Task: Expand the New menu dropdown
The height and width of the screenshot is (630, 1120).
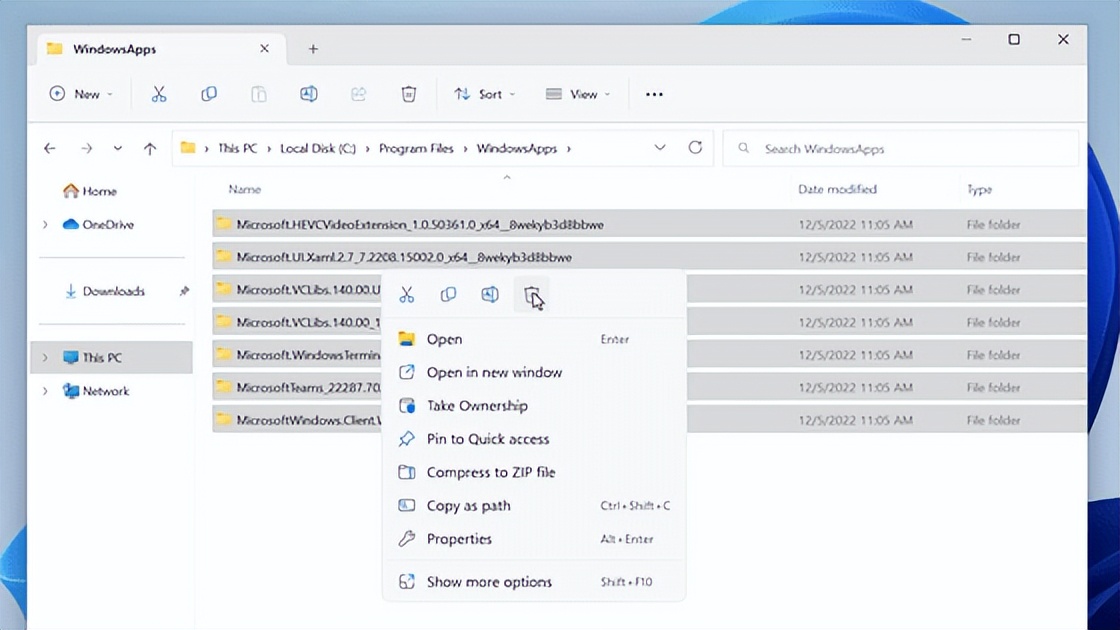Action: pyautogui.click(x=80, y=93)
